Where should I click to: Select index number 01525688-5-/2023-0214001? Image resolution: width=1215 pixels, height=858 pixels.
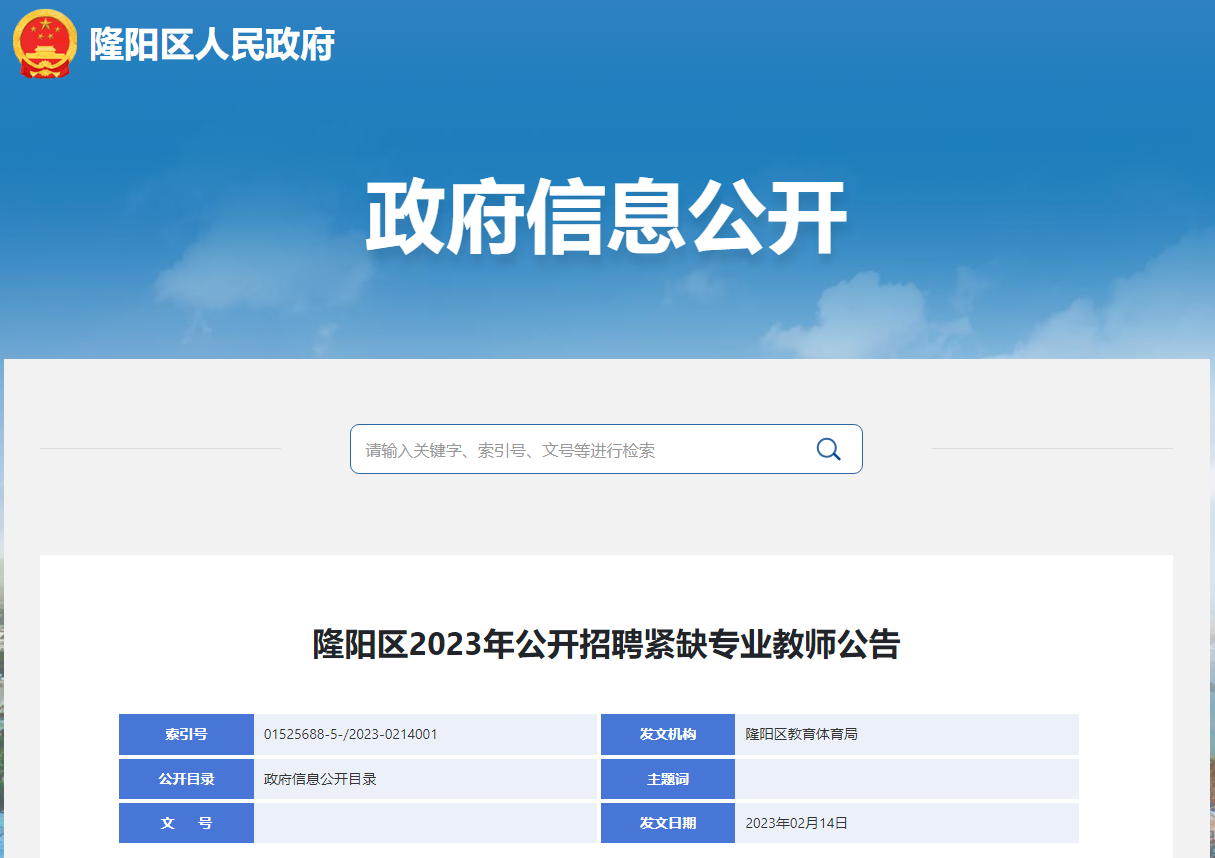tap(351, 734)
